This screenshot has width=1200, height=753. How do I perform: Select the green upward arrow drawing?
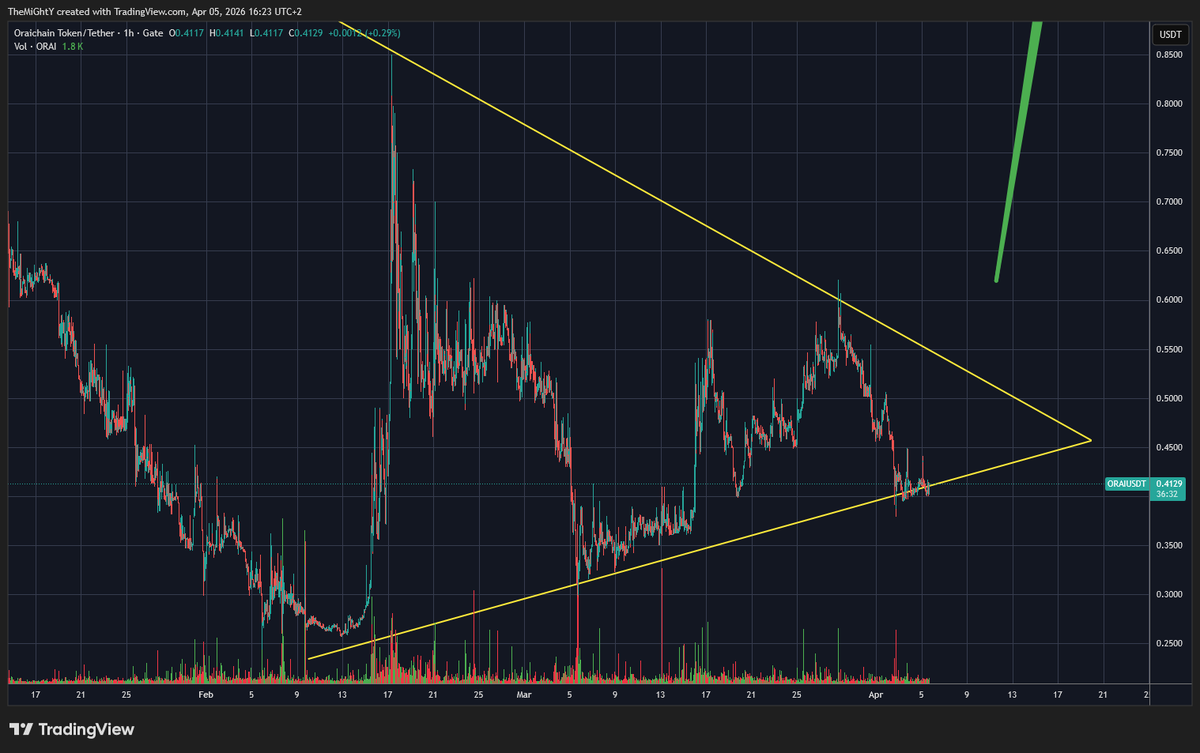click(x=1018, y=150)
